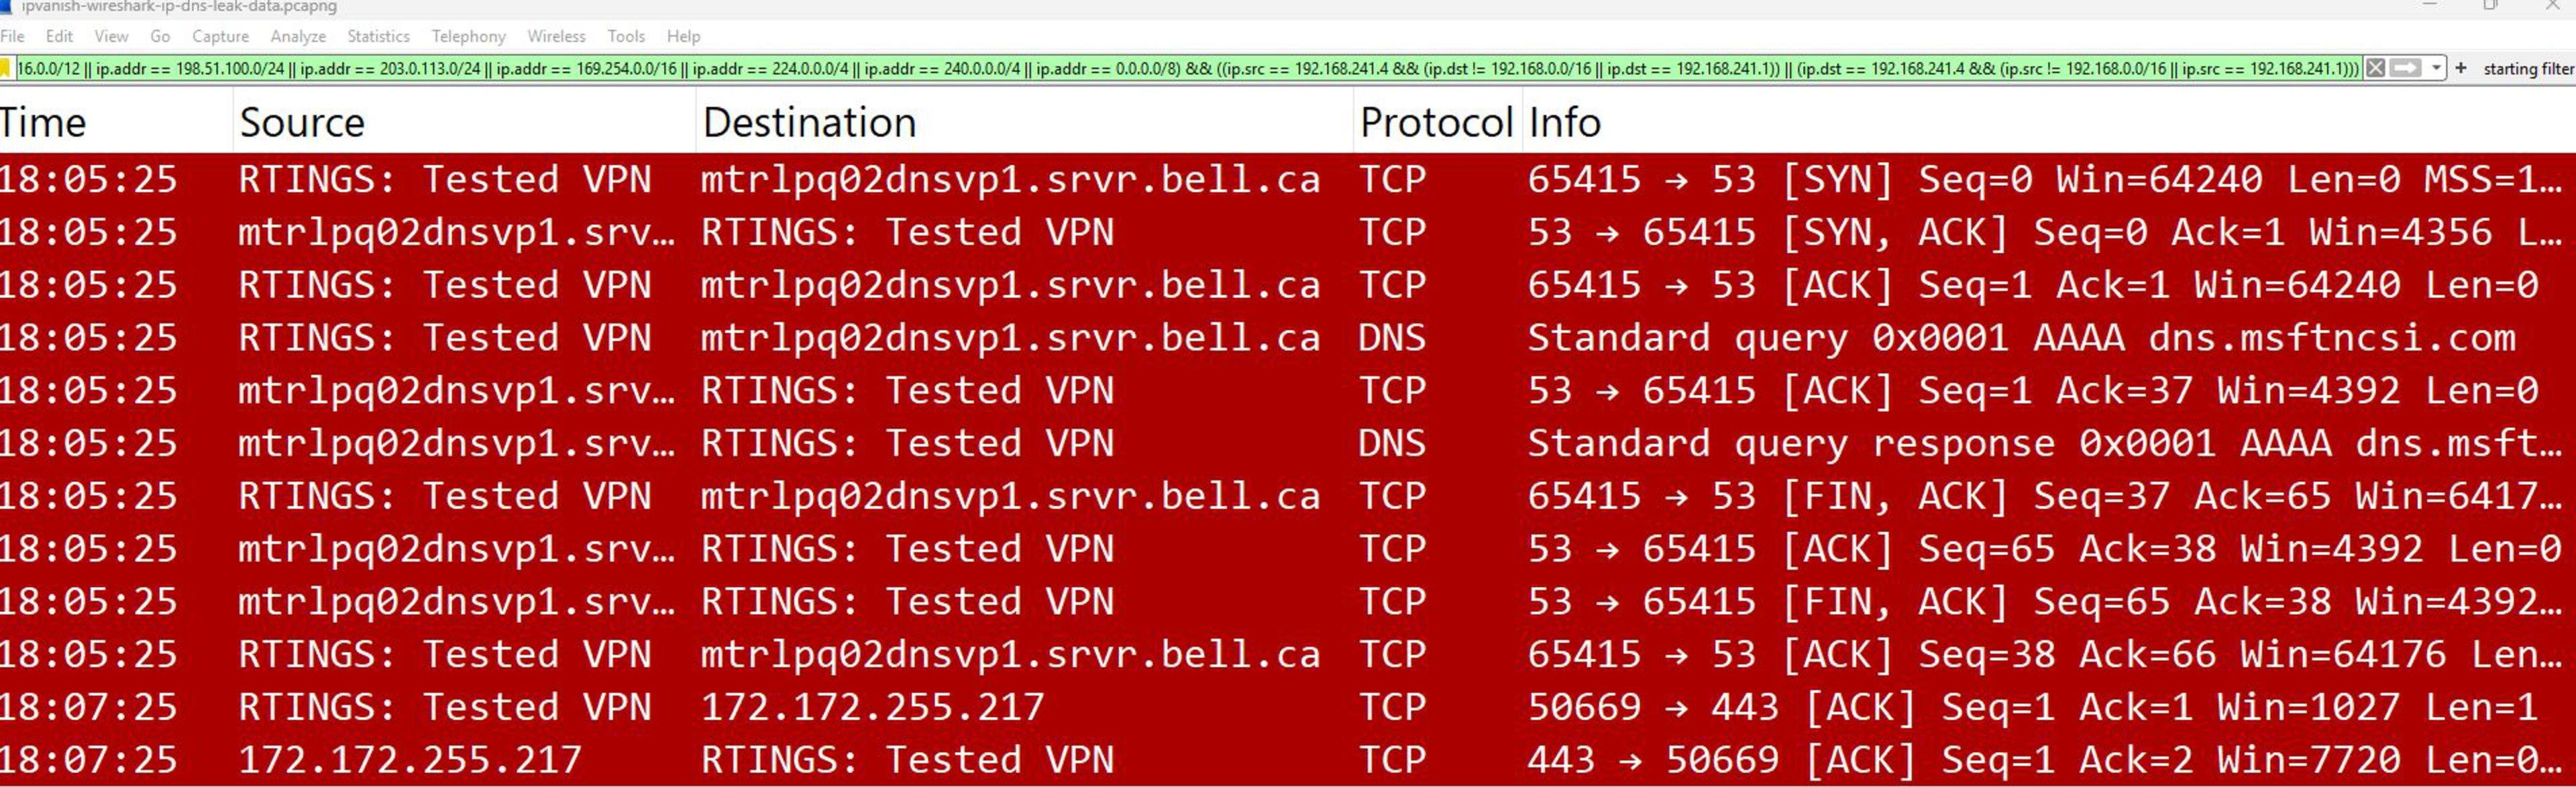Viewport: 2576px width, 787px height.
Task: Open the Capture menu
Action: pyautogui.click(x=220, y=36)
